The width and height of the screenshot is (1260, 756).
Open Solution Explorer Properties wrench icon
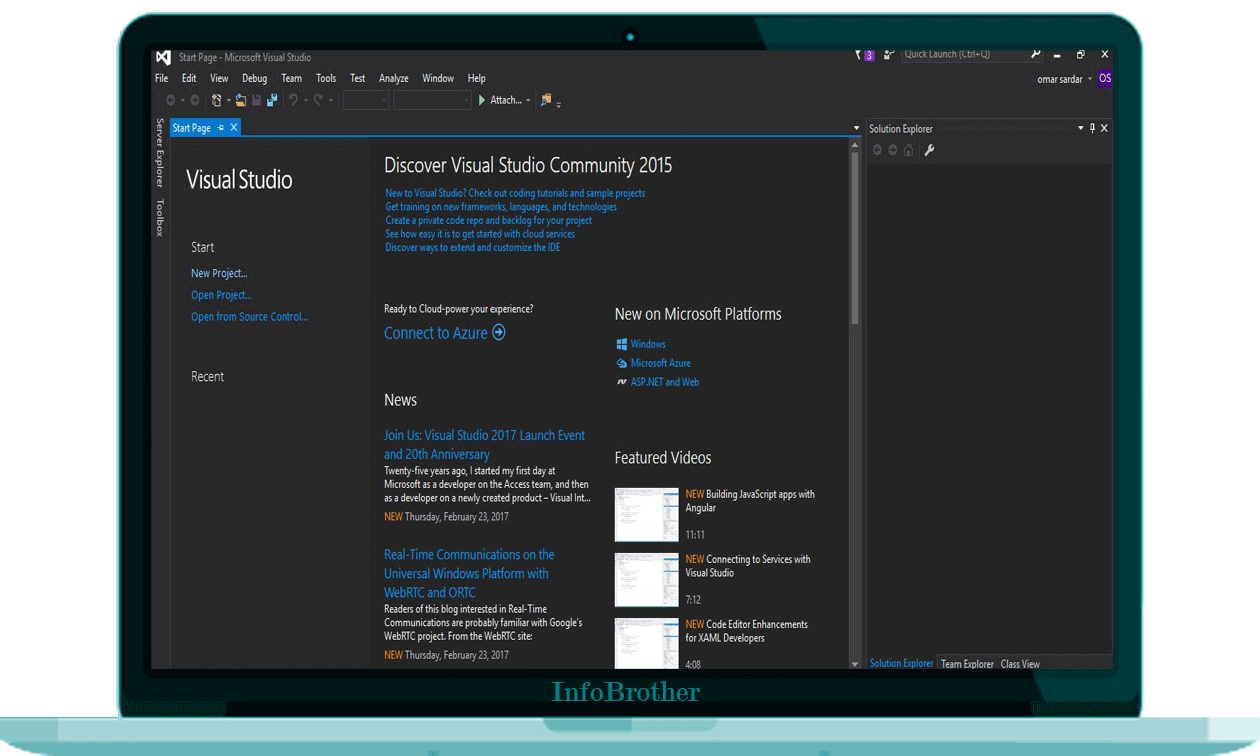coord(929,150)
